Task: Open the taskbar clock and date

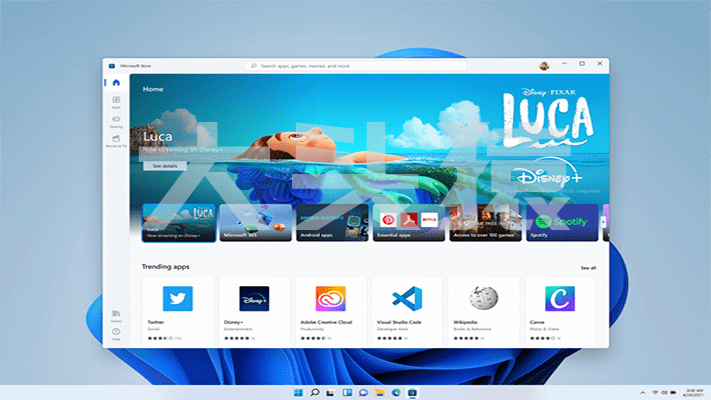Action: (694, 393)
